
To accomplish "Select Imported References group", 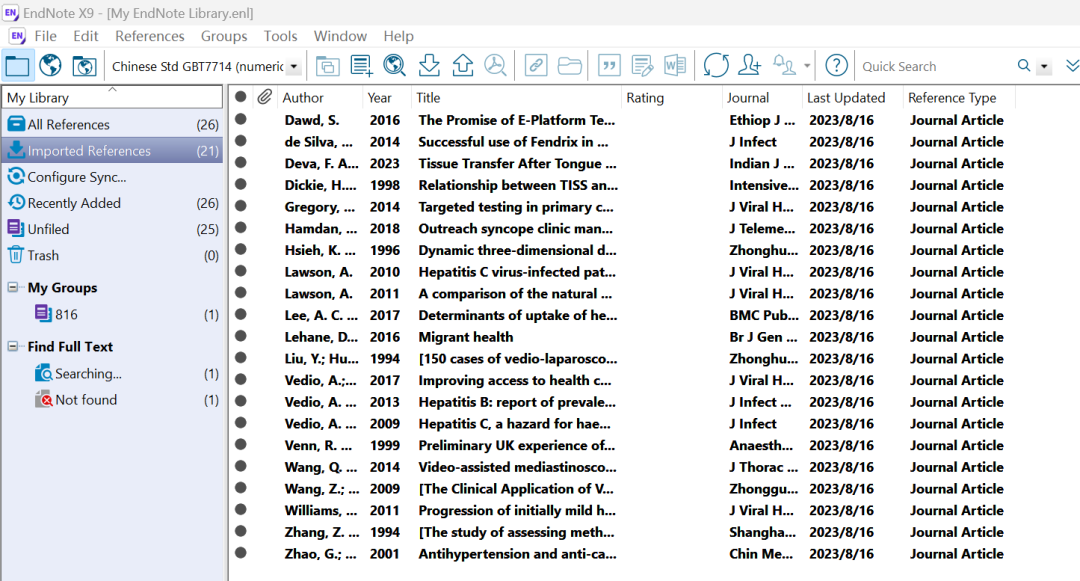I will (112, 150).
